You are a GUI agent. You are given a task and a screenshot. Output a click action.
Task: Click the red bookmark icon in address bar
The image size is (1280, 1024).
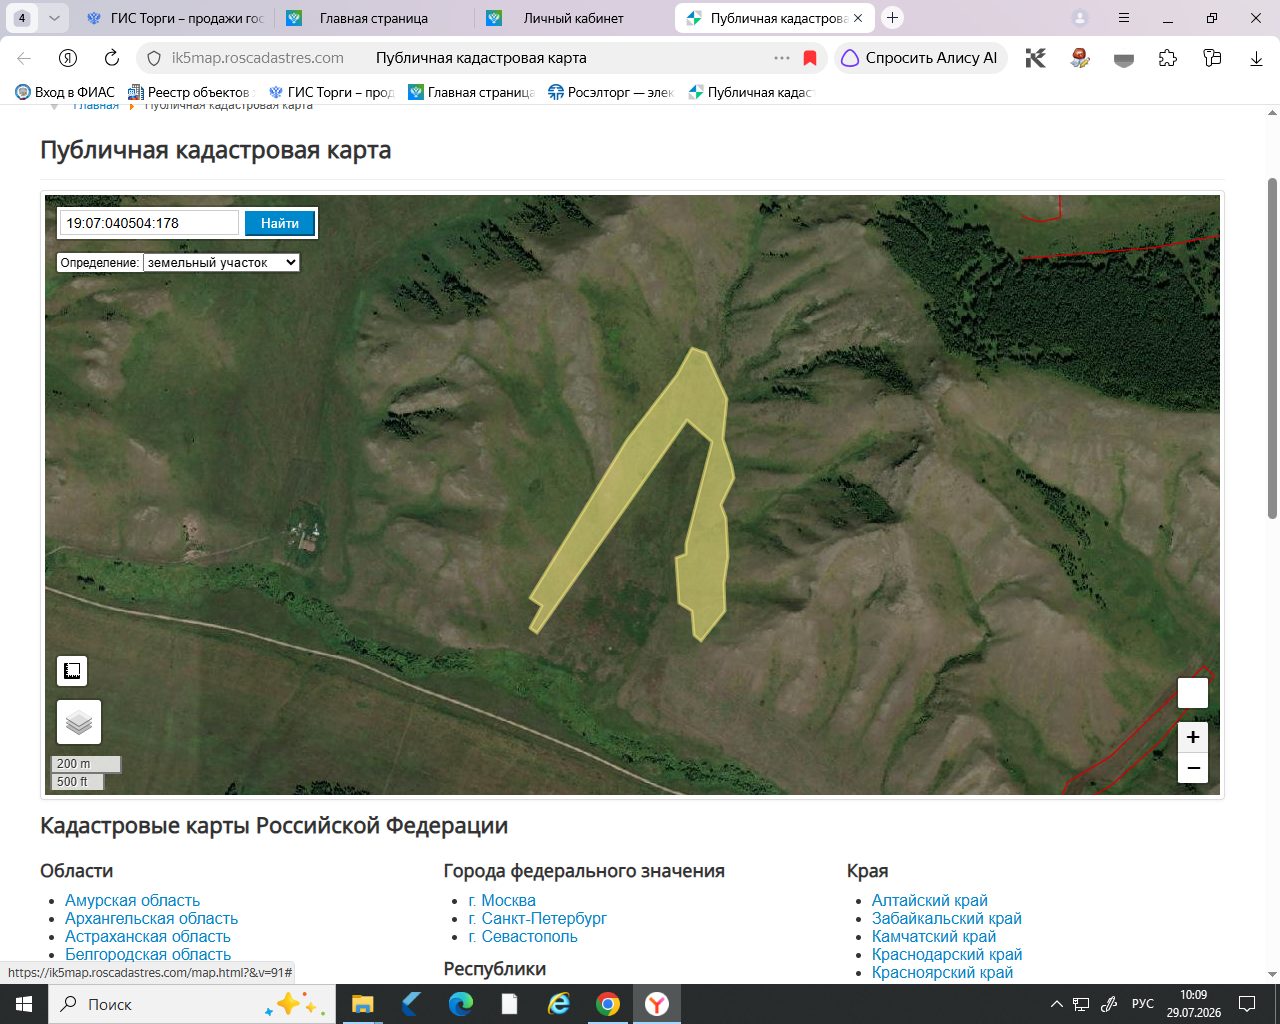coord(810,58)
